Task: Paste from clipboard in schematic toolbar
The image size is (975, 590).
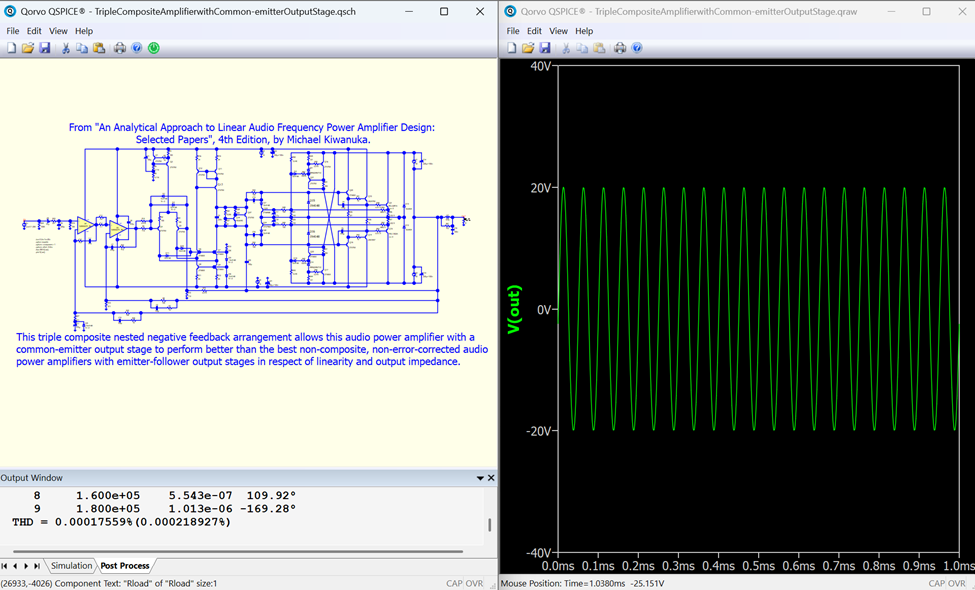Action: coord(99,48)
